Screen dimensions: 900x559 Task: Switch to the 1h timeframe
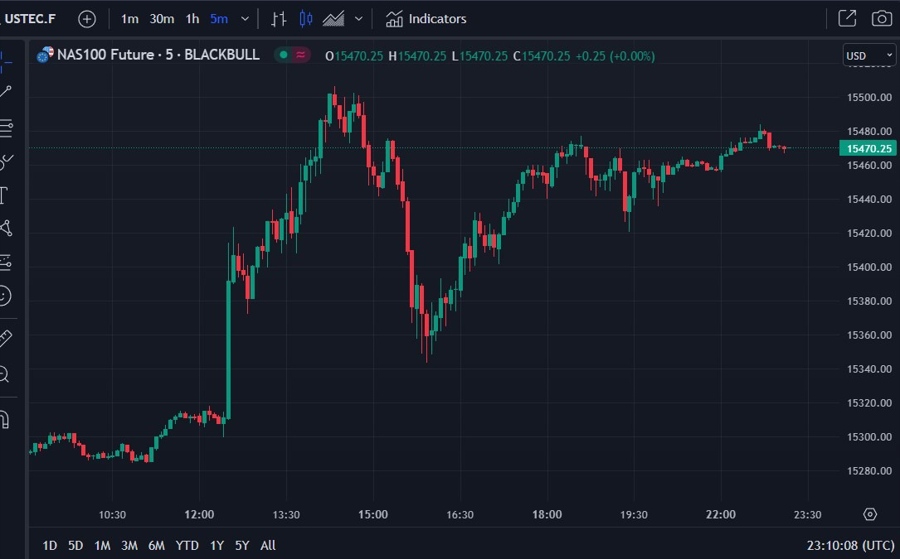192,19
